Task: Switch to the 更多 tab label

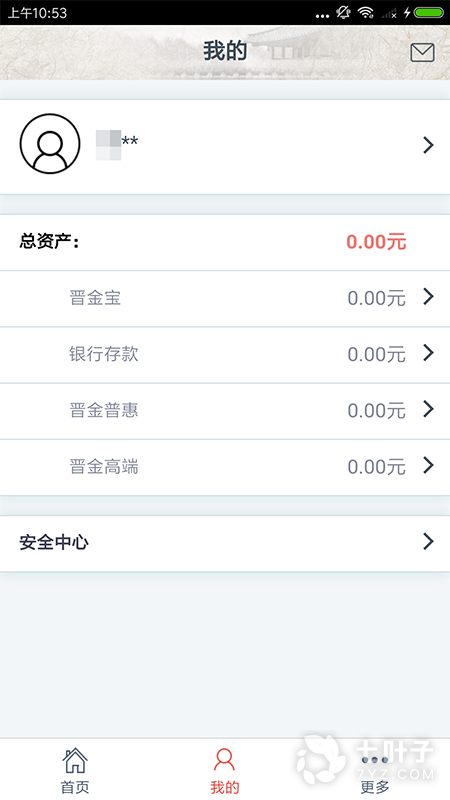Action: [375, 787]
